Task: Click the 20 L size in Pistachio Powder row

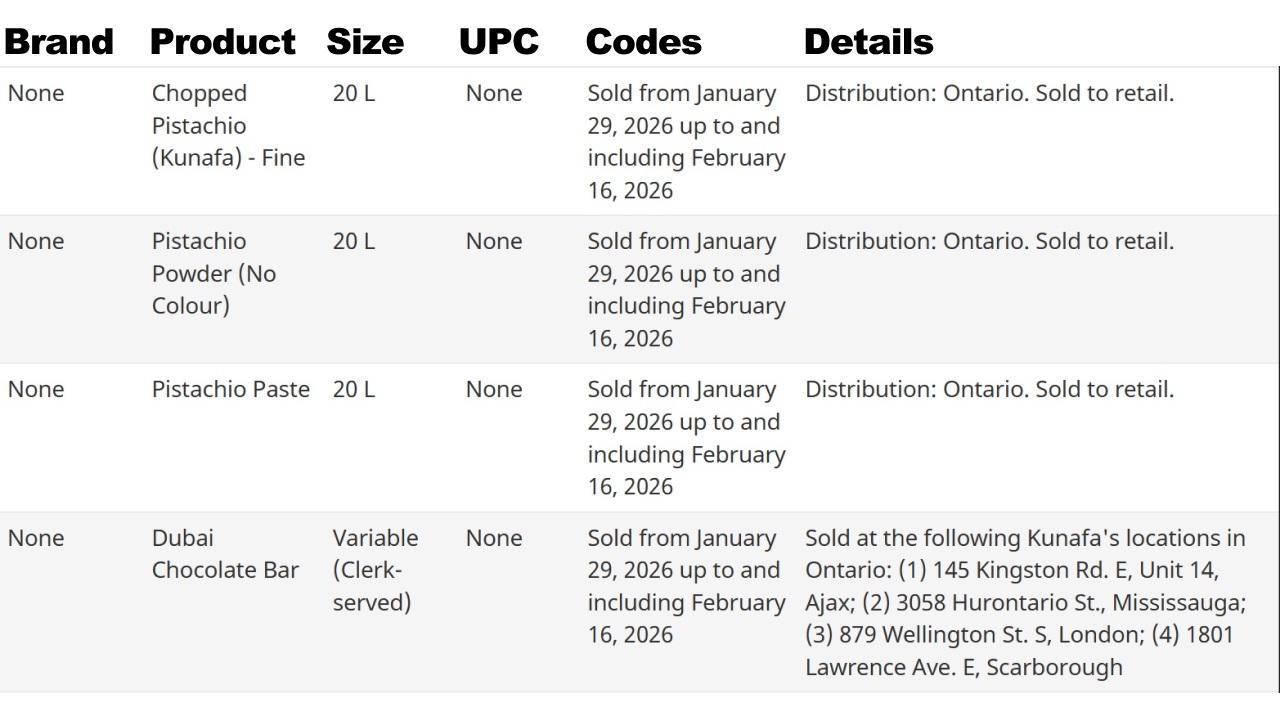Action: 354,241
